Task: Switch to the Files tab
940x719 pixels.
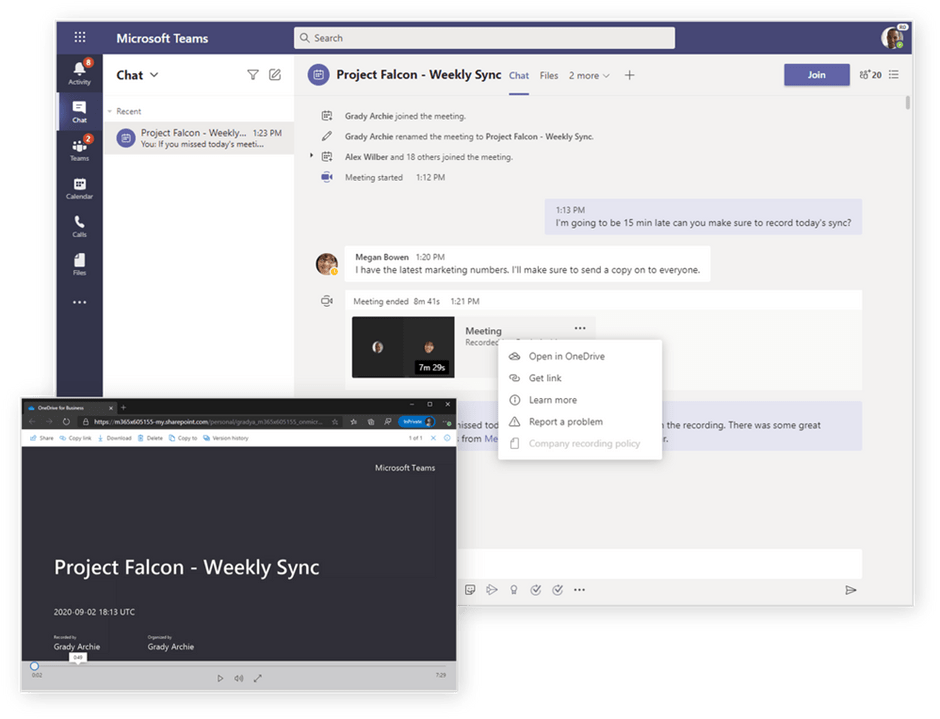Action: (x=549, y=76)
